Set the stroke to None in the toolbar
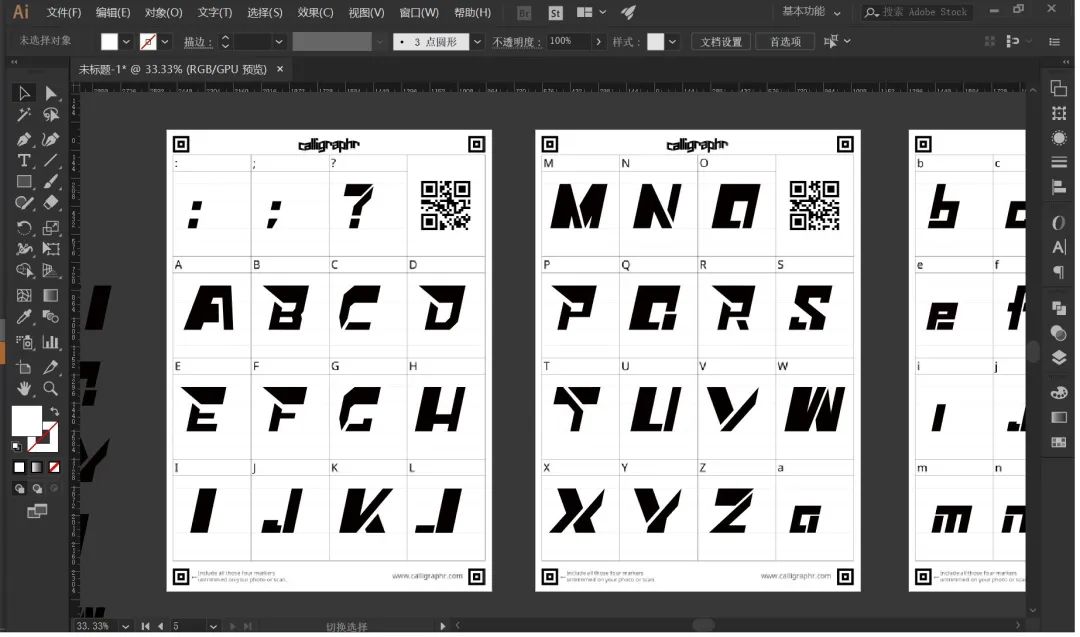This screenshot has height=637, width=1080. click(x=52, y=467)
